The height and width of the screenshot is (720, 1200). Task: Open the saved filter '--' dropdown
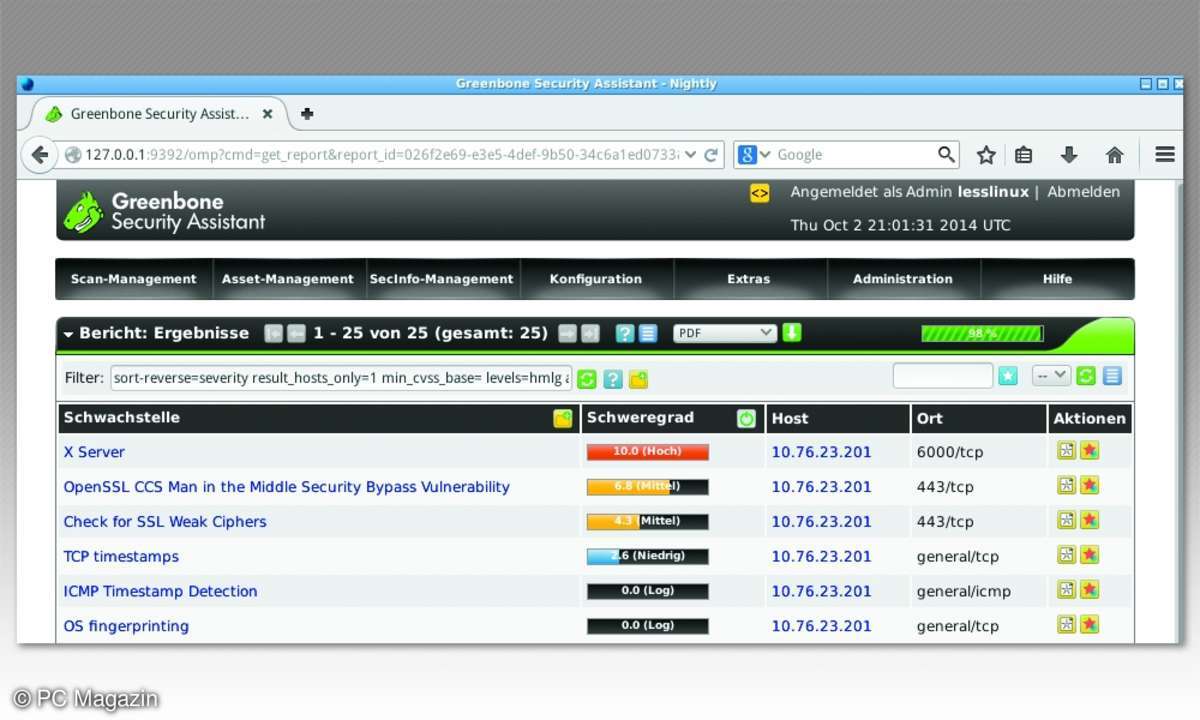tap(1051, 375)
